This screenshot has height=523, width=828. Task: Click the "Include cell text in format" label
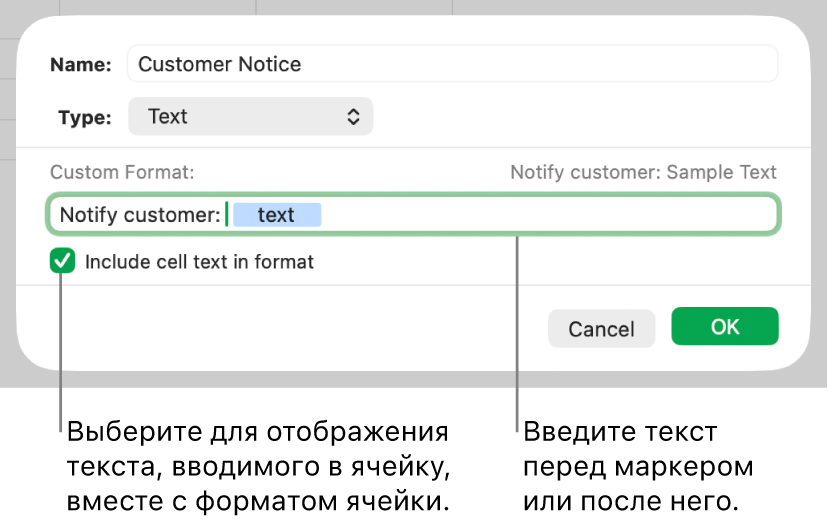pos(199,262)
